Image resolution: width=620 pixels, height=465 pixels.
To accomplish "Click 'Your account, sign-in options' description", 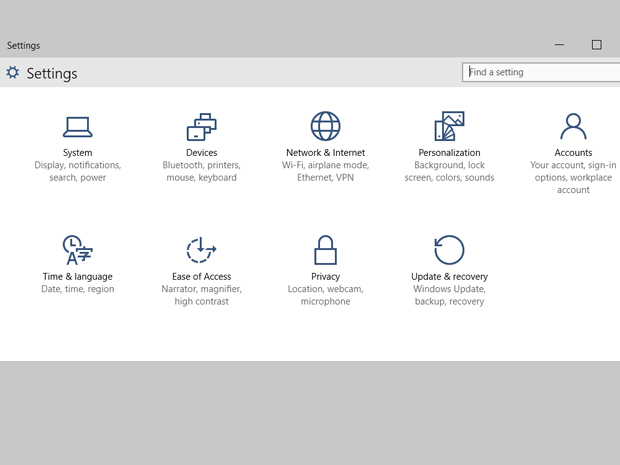I will [573, 177].
